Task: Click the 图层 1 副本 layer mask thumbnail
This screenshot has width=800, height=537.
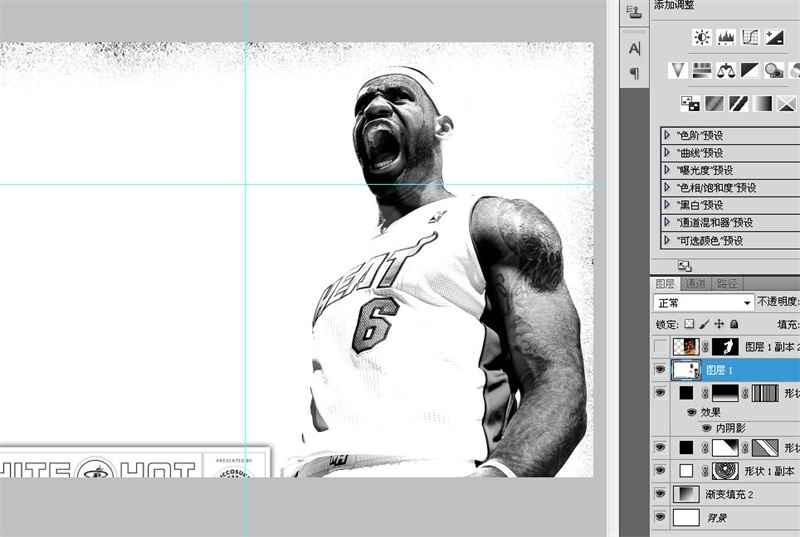Action: (724, 347)
